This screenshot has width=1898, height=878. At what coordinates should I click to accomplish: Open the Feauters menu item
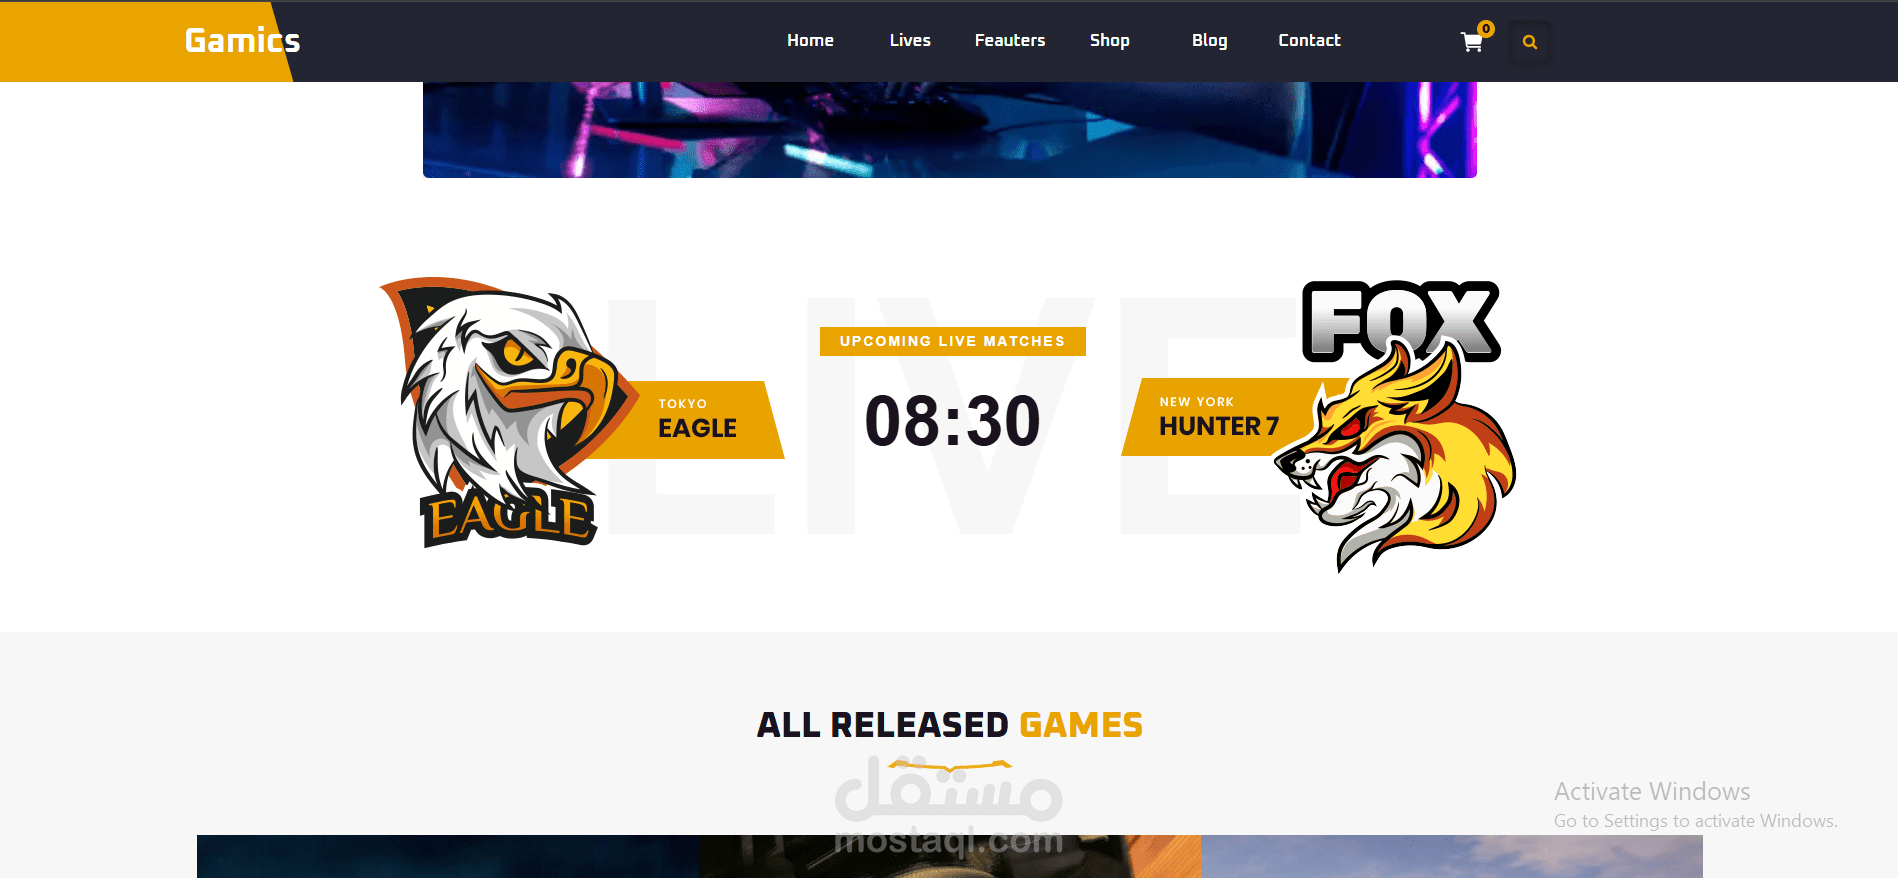1010,40
